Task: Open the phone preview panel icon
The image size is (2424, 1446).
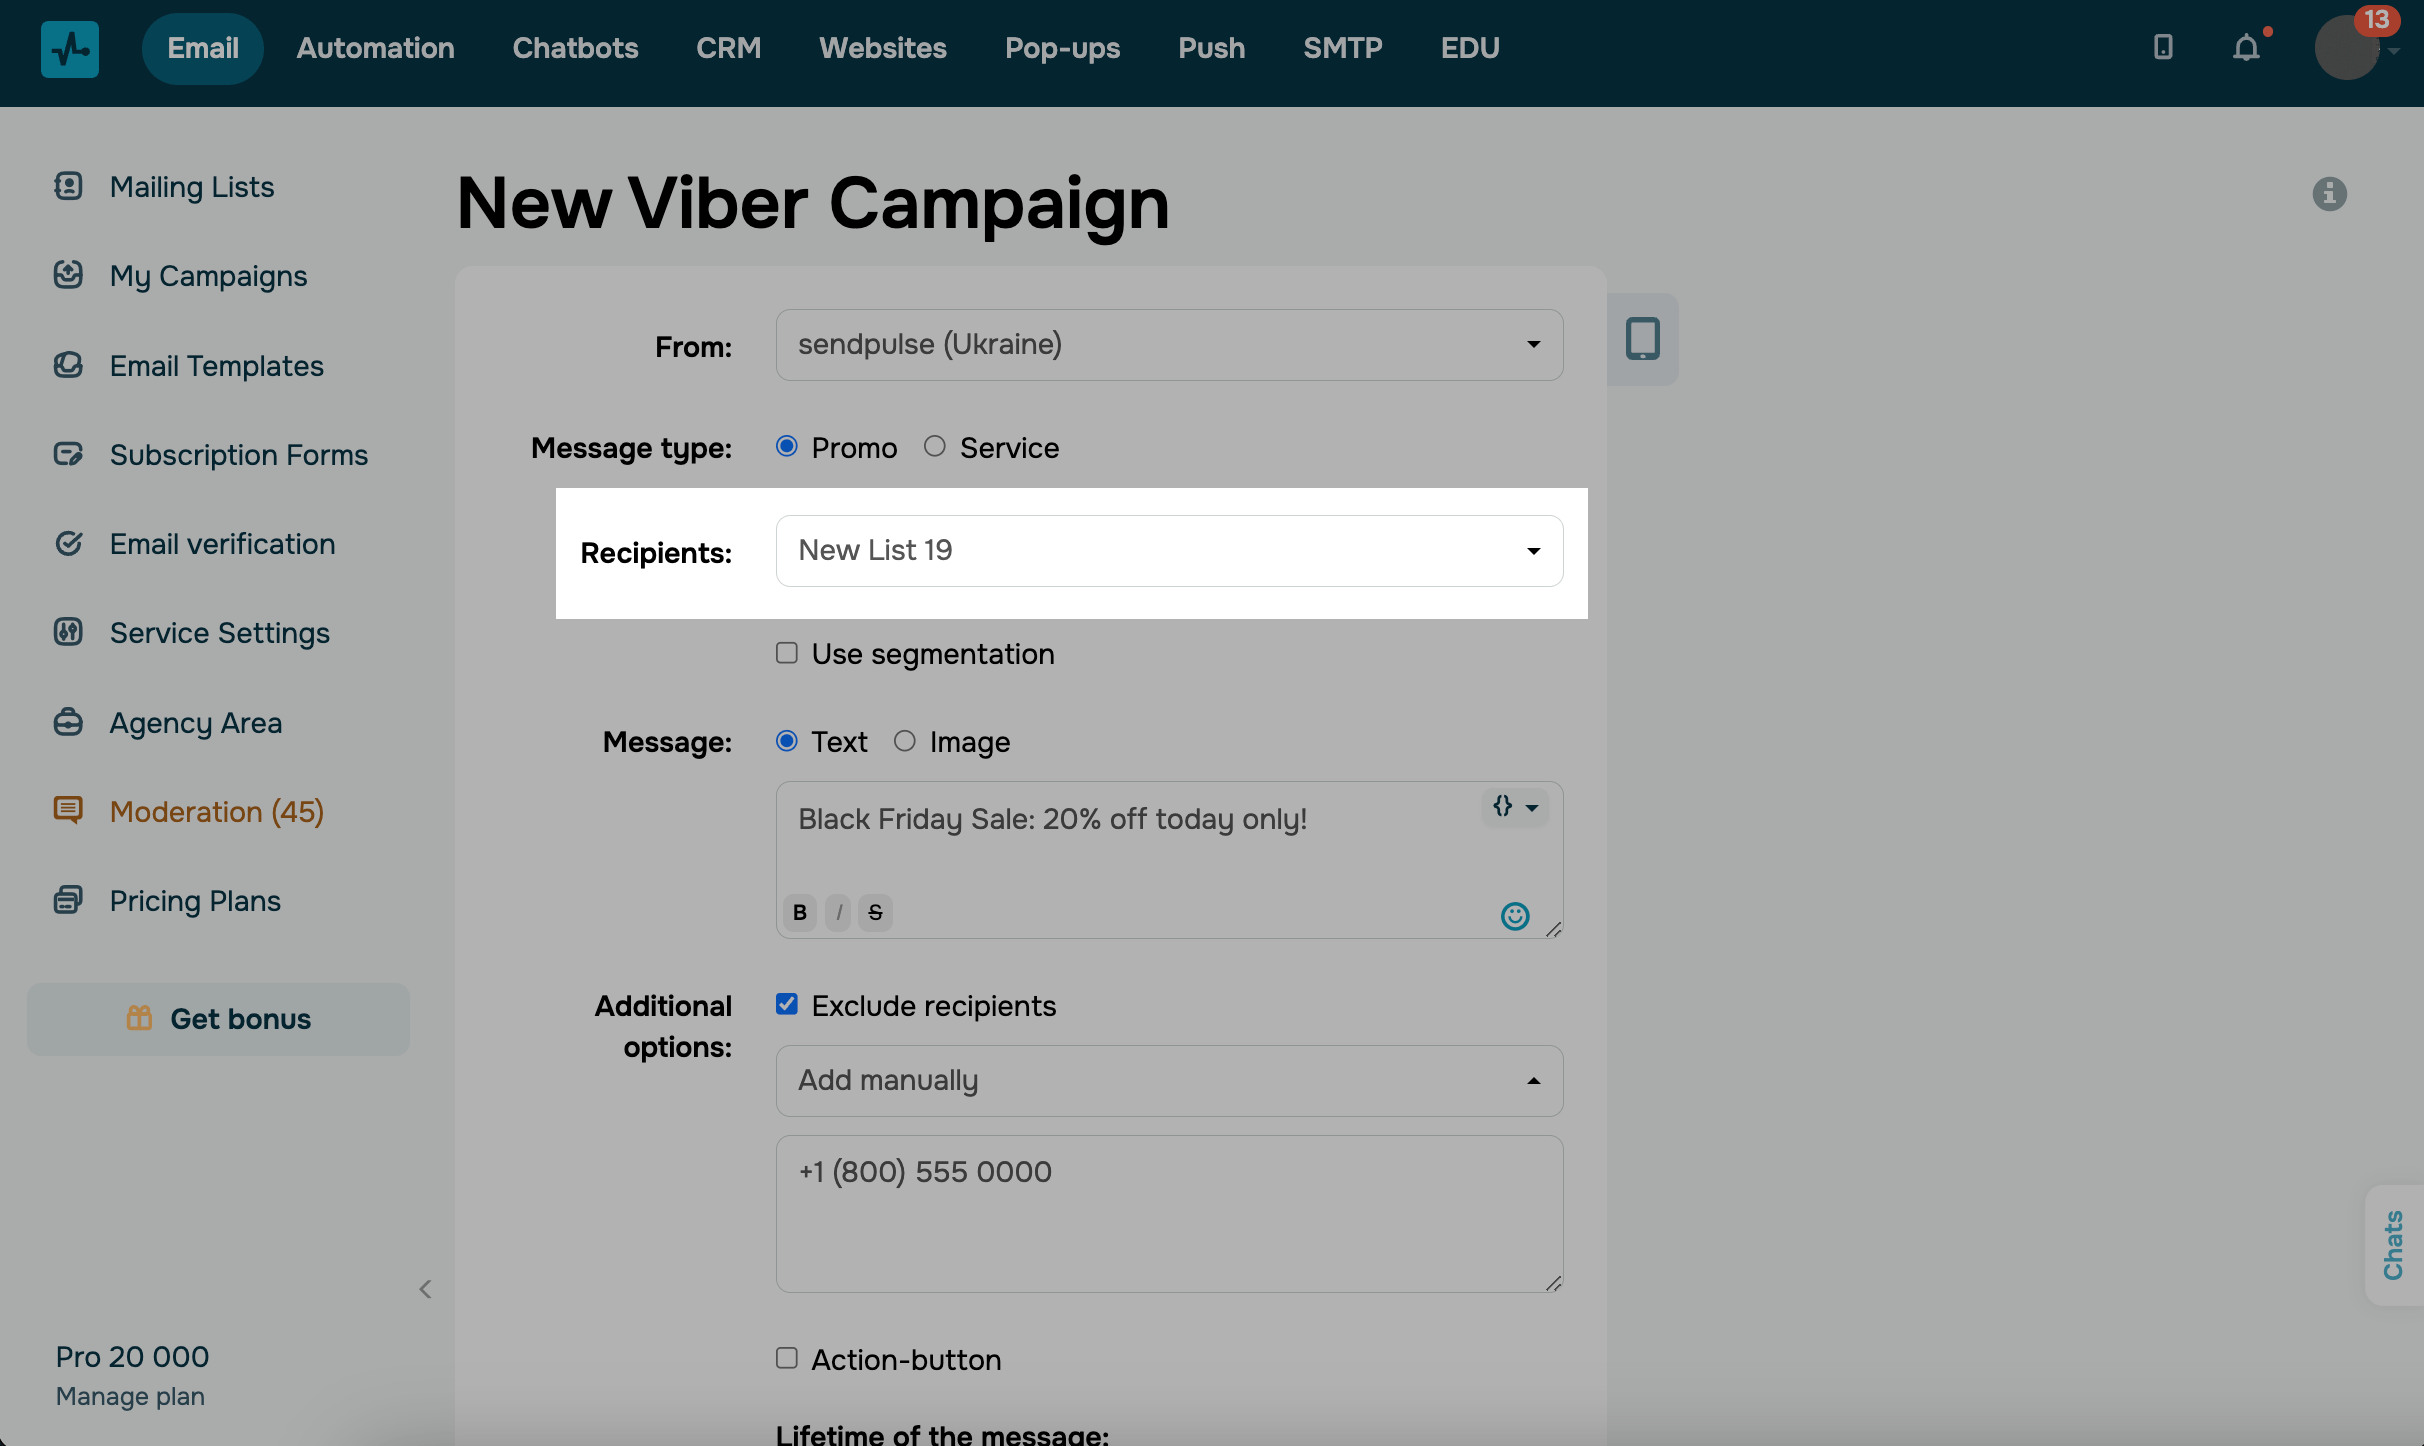Action: pos(1642,339)
